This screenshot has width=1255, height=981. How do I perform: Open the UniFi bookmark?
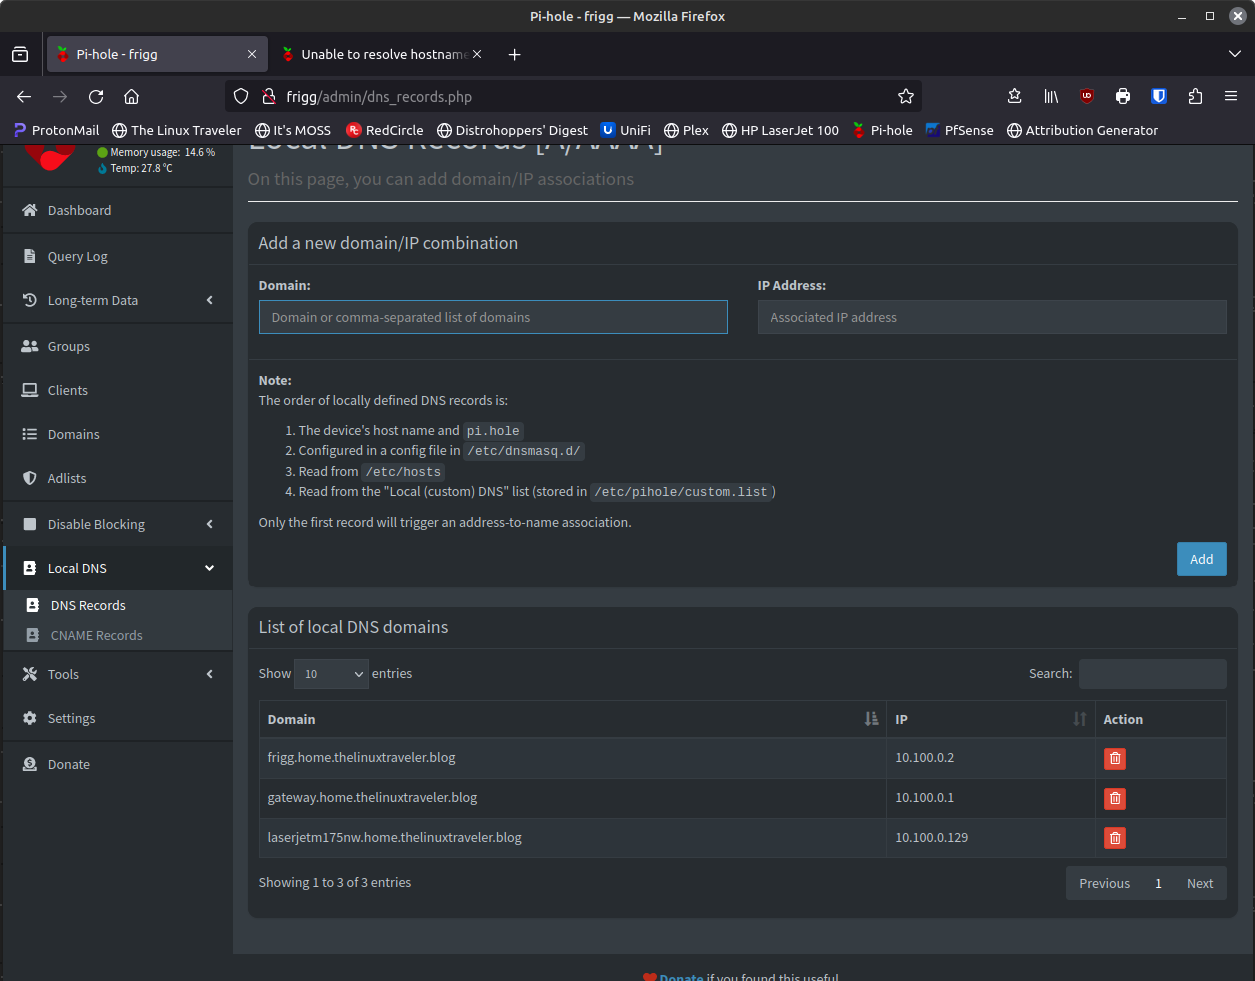tap(626, 131)
